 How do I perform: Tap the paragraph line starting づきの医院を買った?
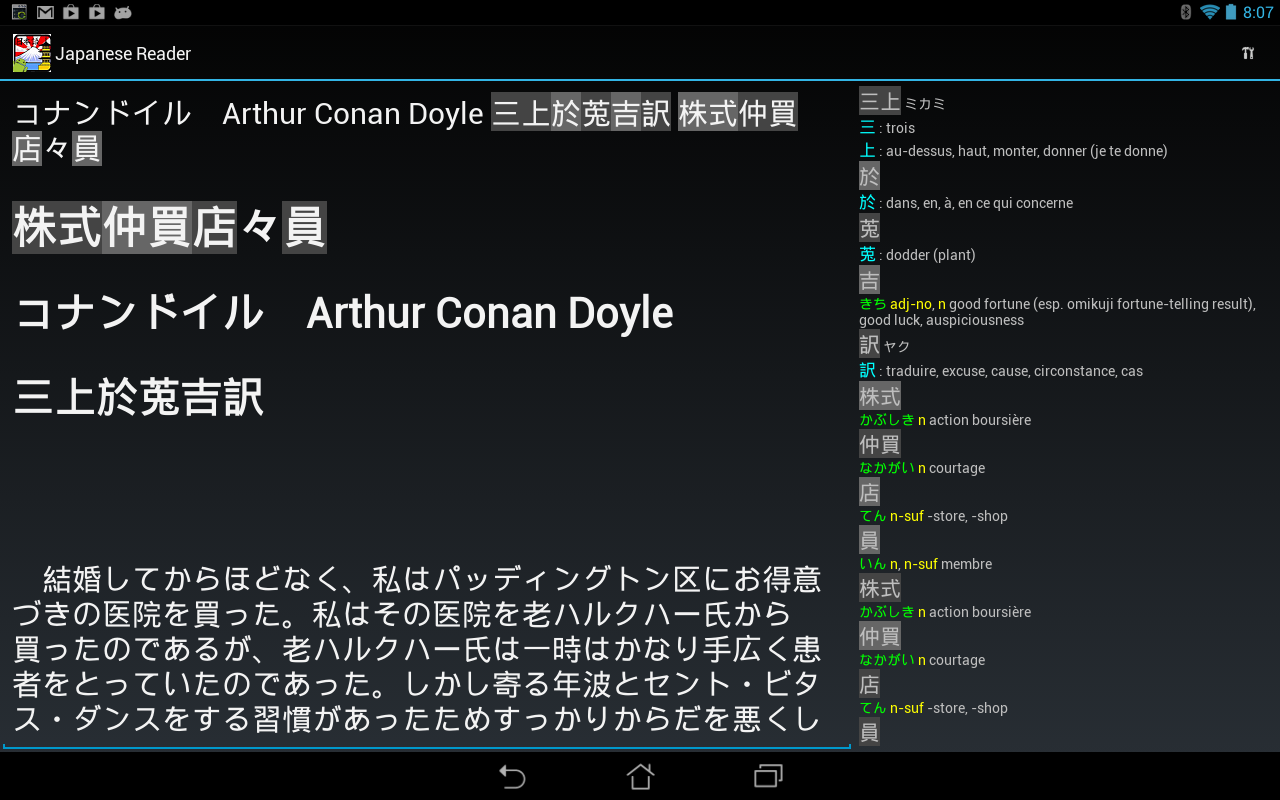click(402, 614)
